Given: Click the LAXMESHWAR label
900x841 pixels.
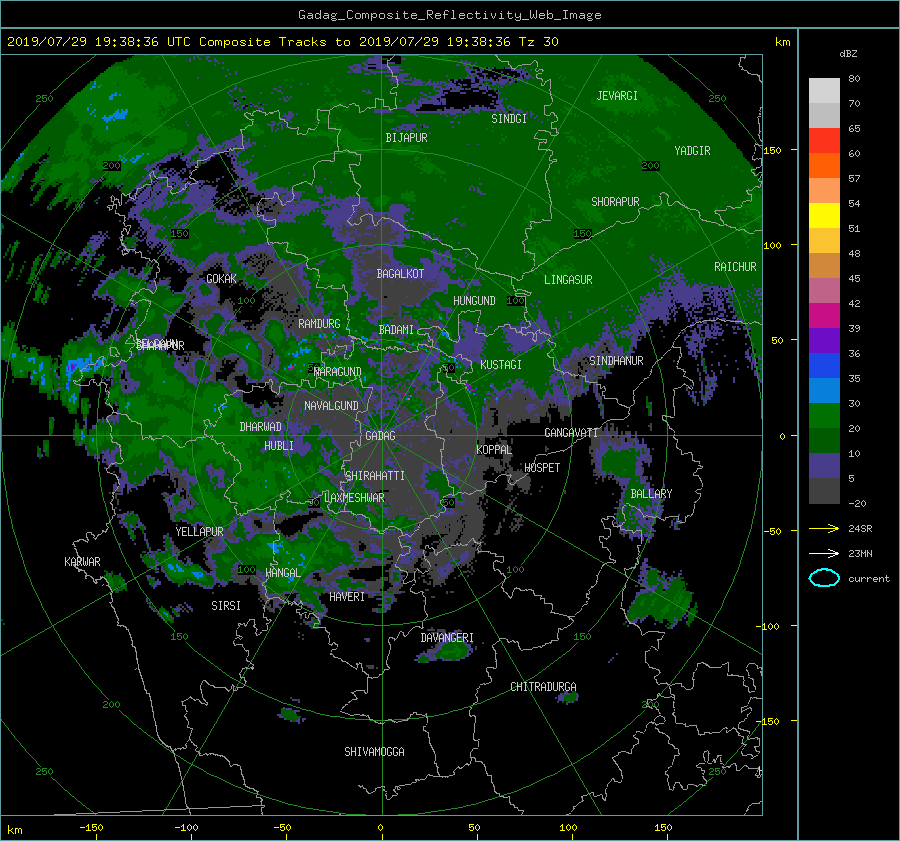Looking at the screenshot, I should pos(354,498).
